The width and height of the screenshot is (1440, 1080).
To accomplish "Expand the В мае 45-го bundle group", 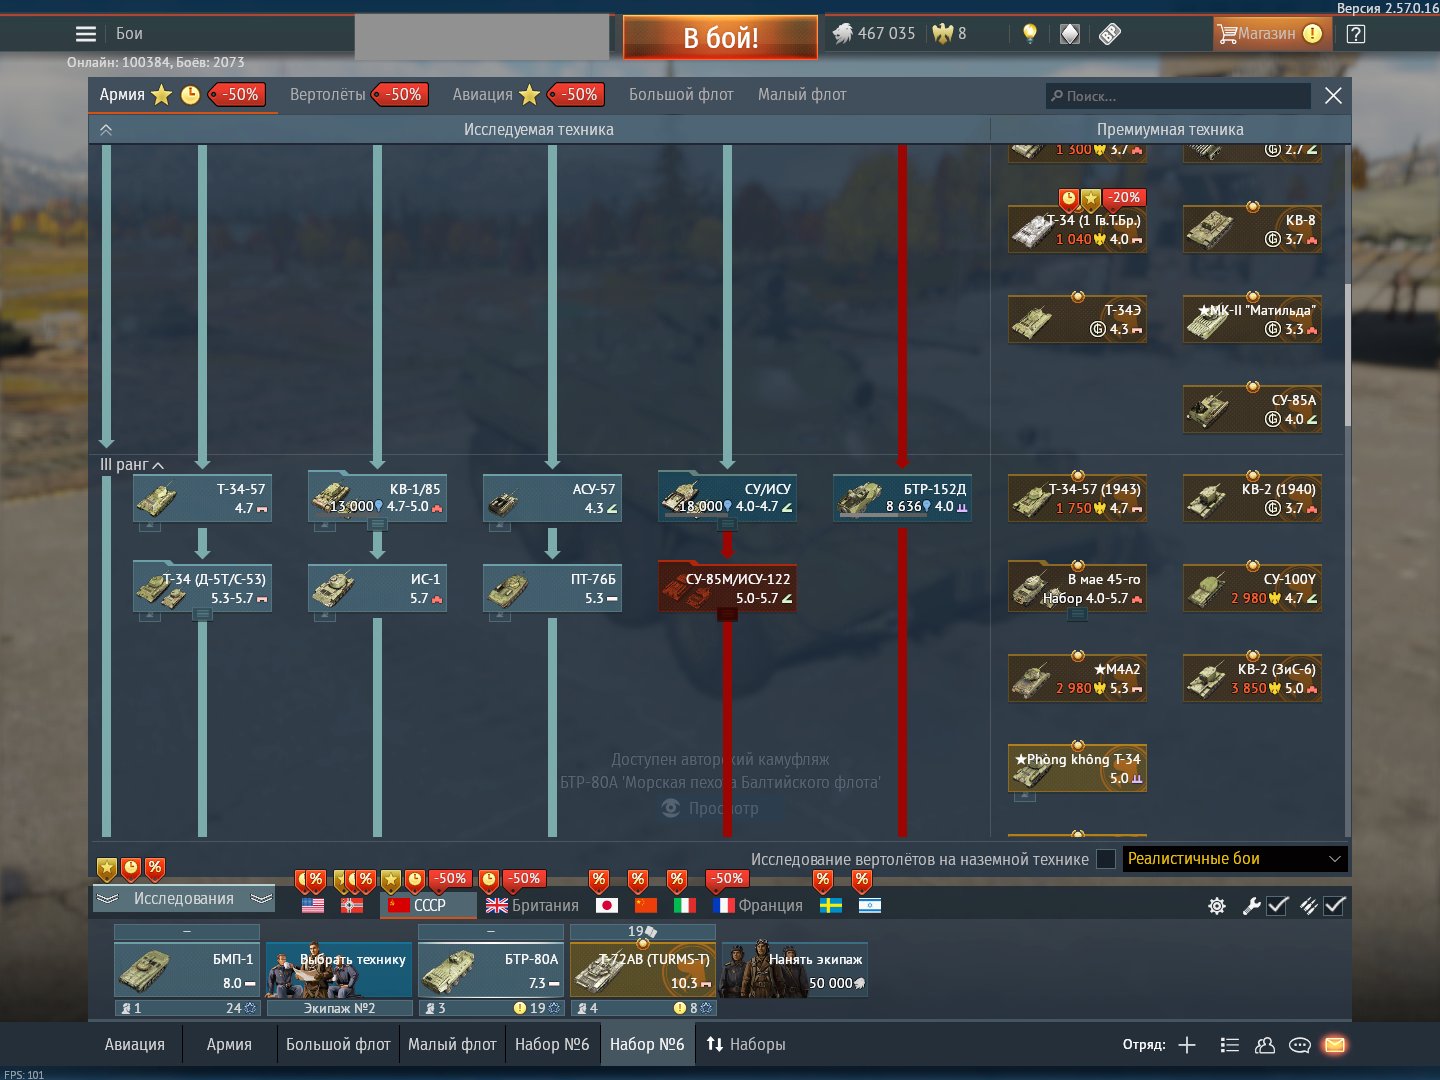I will point(1077,614).
